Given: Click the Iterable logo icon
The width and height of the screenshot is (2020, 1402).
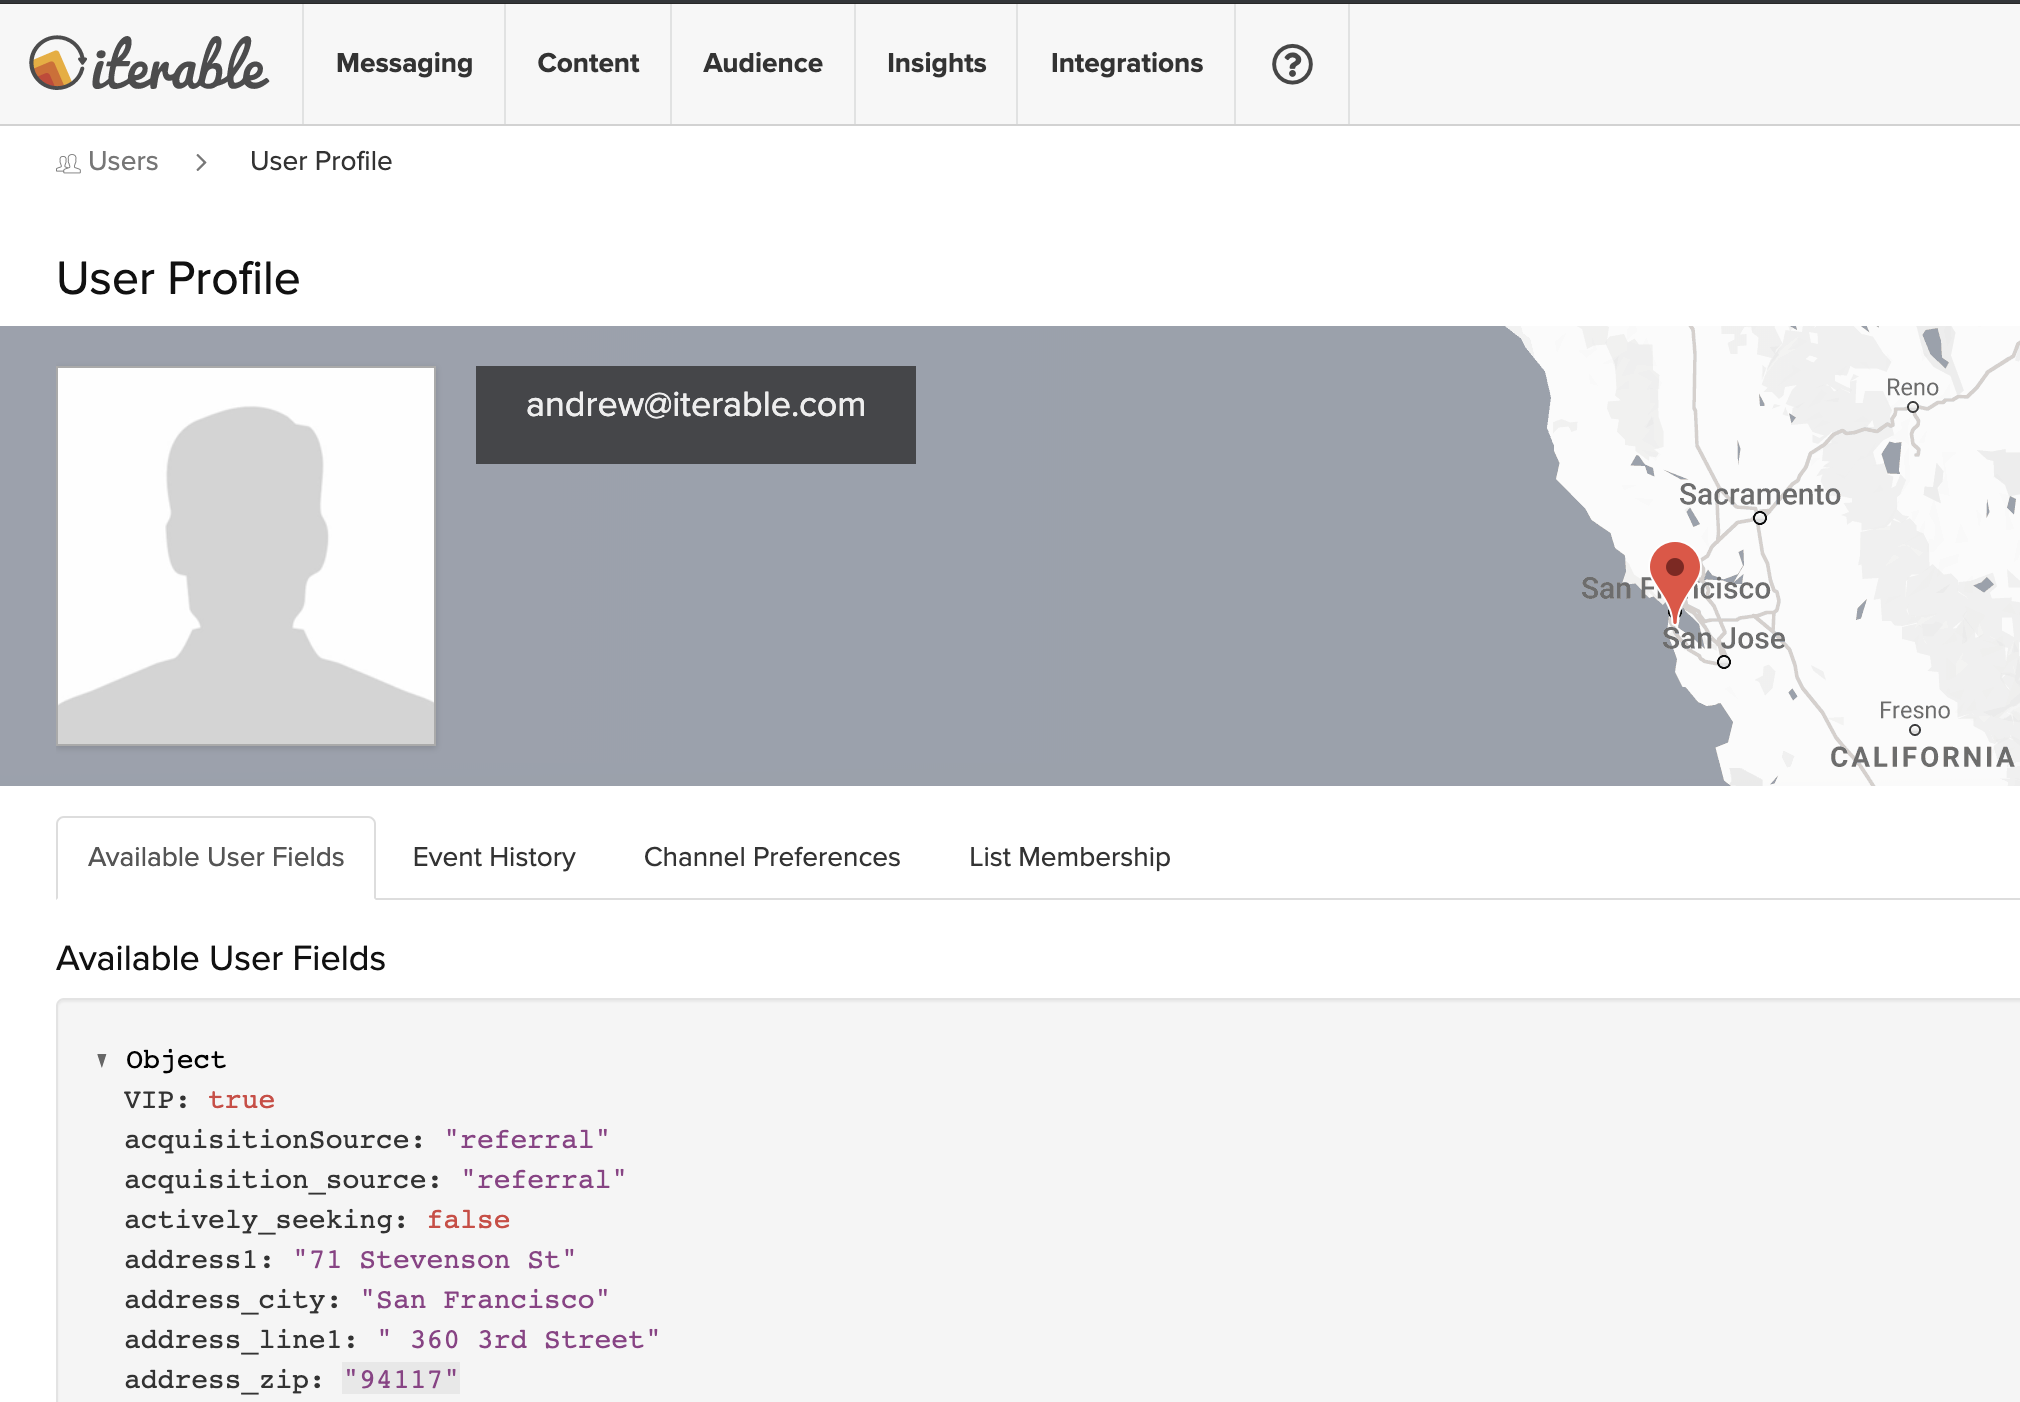Looking at the screenshot, I should click(x=57, y=63).
